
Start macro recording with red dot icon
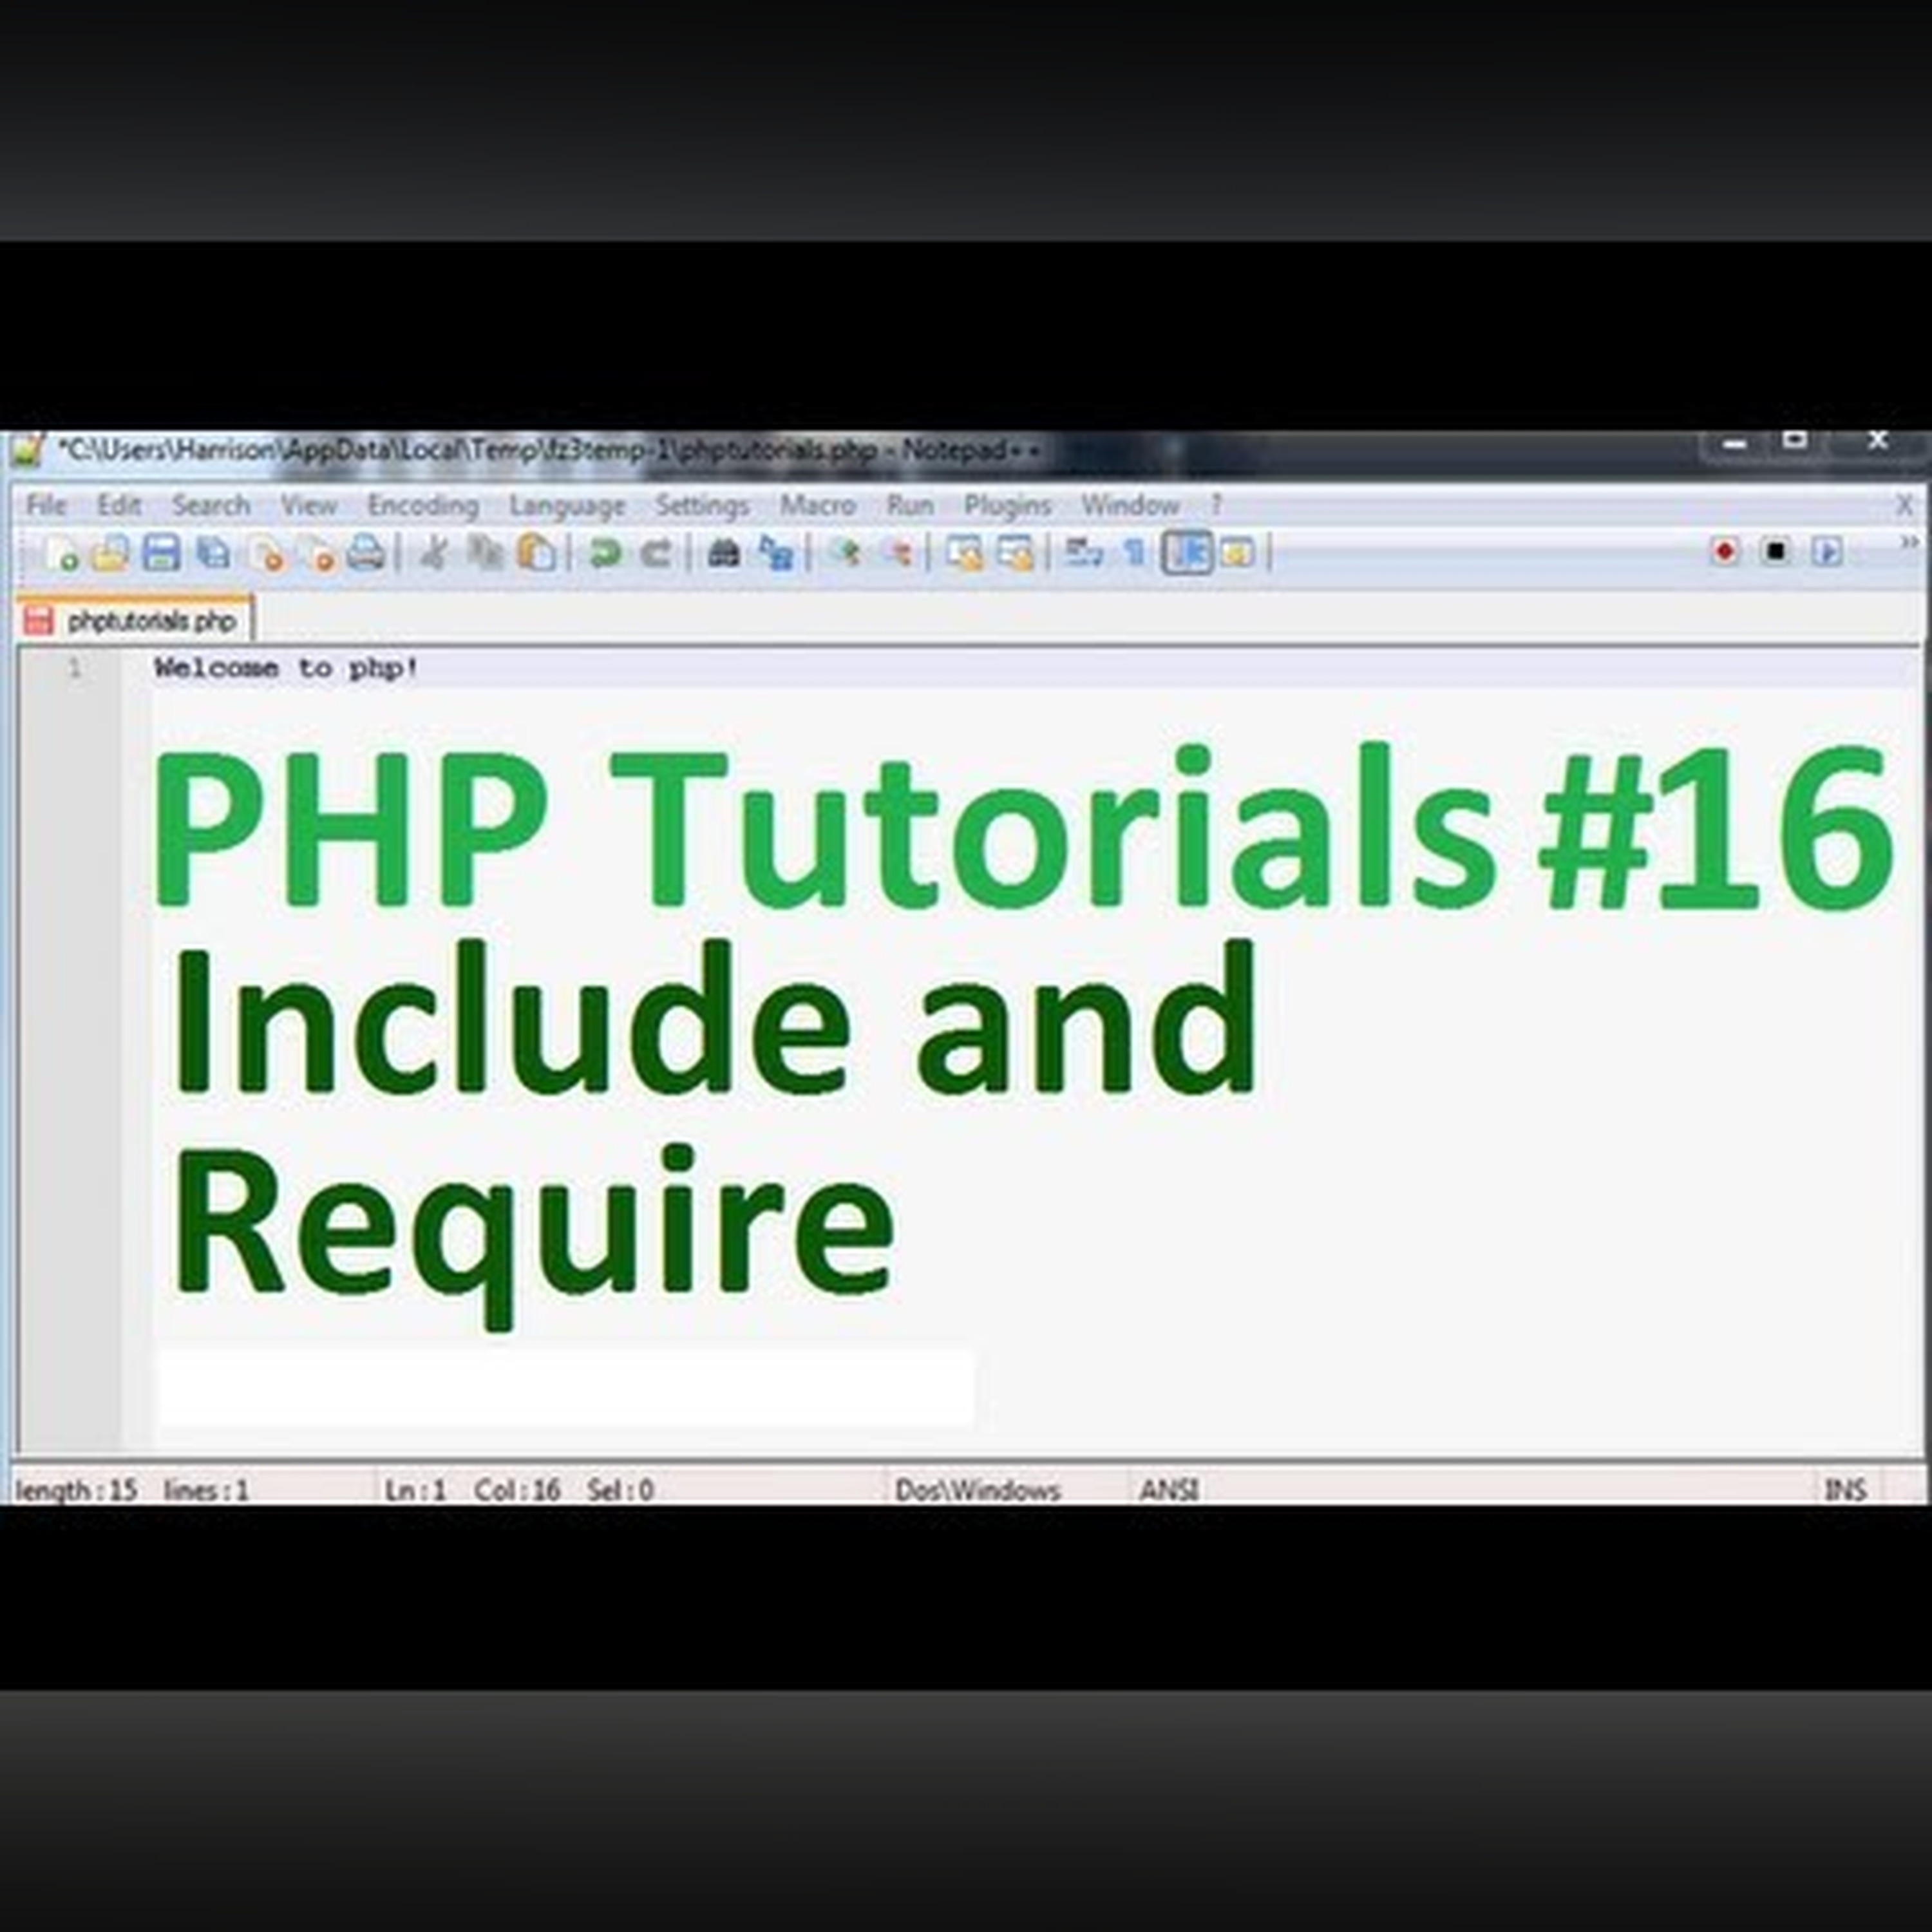click(1725, 552)
